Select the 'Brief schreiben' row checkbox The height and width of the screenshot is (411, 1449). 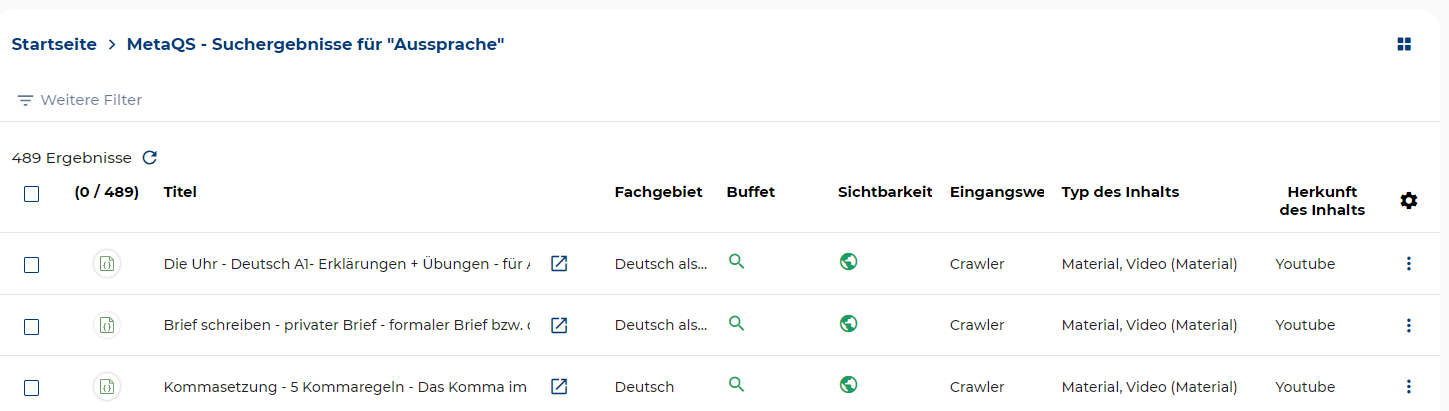pyautogui.click(x=32, y=326)
